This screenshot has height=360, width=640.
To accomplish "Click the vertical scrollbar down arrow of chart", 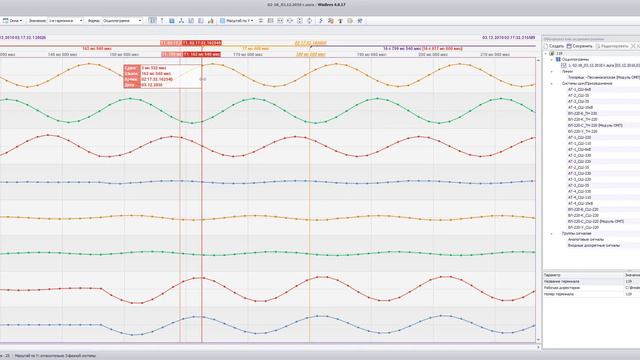I will pyautogui.click(x=538, y=340).
